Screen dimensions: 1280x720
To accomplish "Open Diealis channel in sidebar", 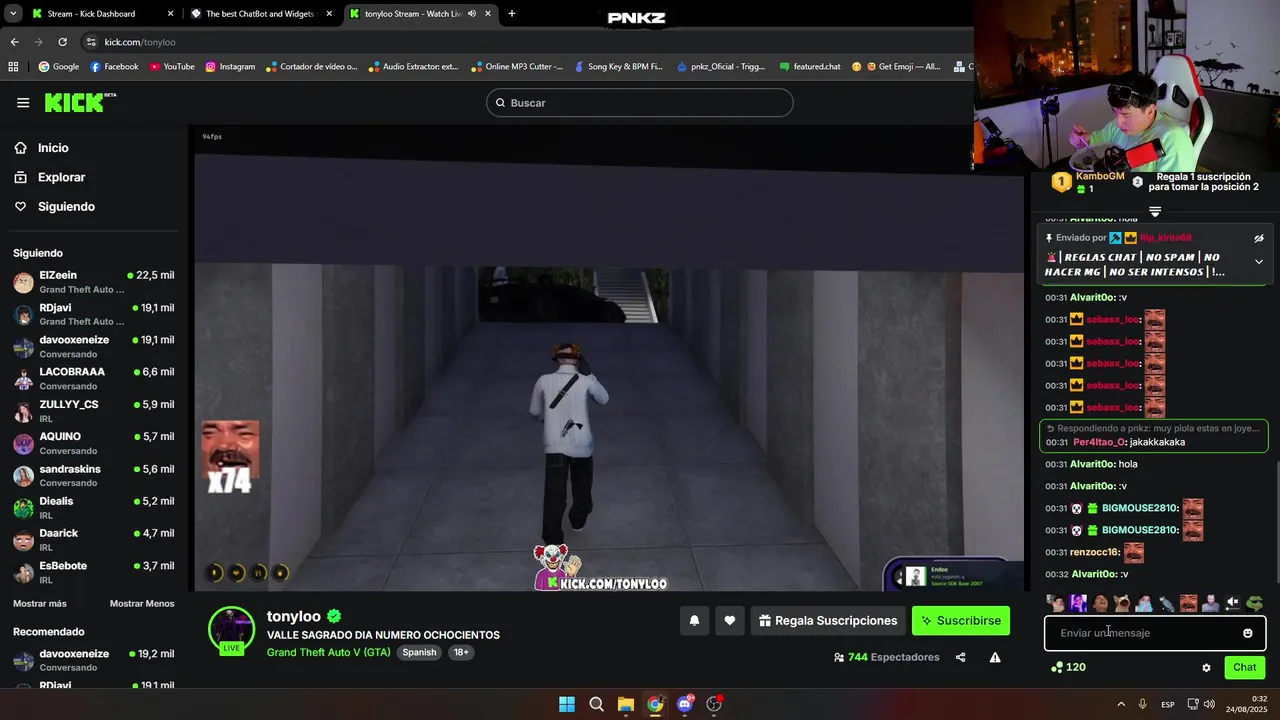I will [x=94, y=508].
